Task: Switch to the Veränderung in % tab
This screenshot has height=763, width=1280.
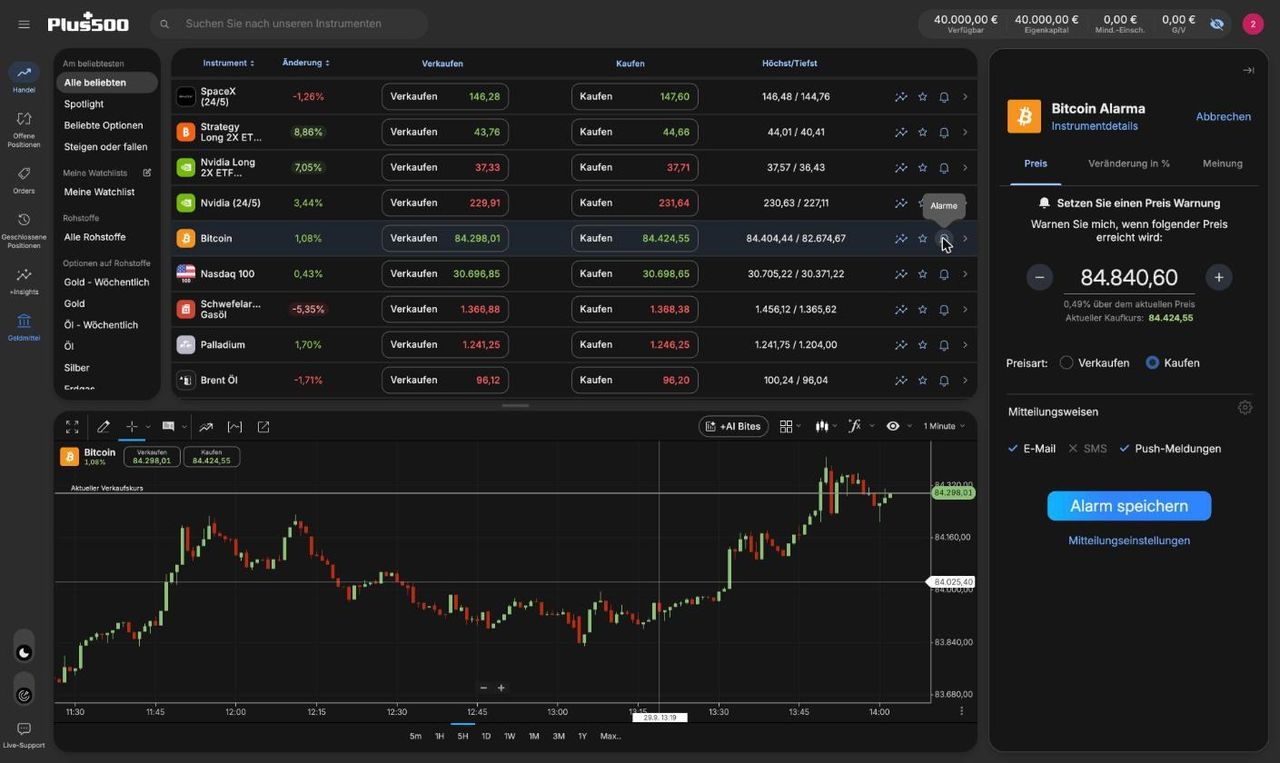Action: click(1129, 163)
